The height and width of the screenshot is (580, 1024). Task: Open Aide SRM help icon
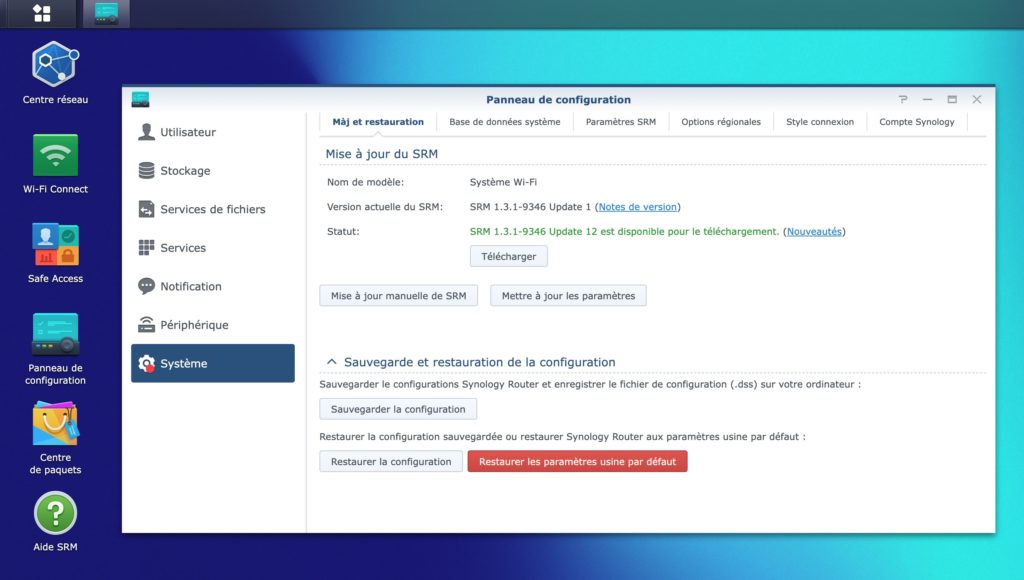click(55, 513)
